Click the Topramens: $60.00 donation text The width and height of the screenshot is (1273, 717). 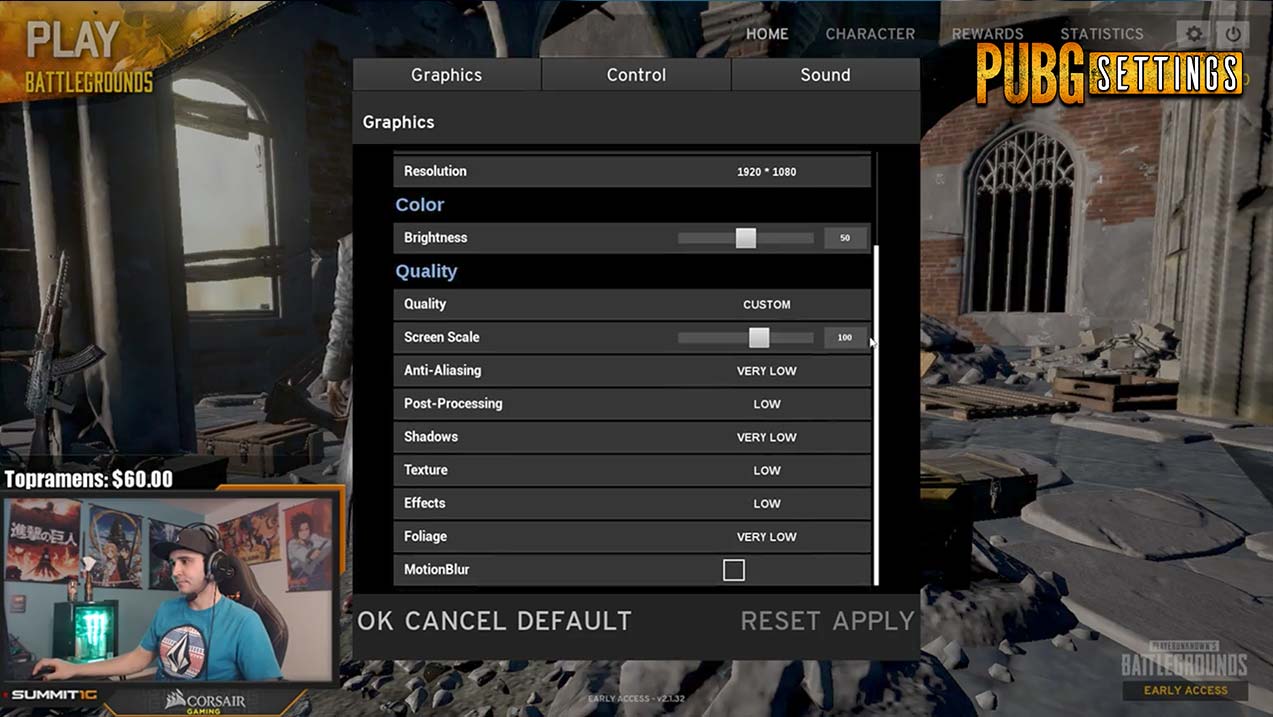89,479
